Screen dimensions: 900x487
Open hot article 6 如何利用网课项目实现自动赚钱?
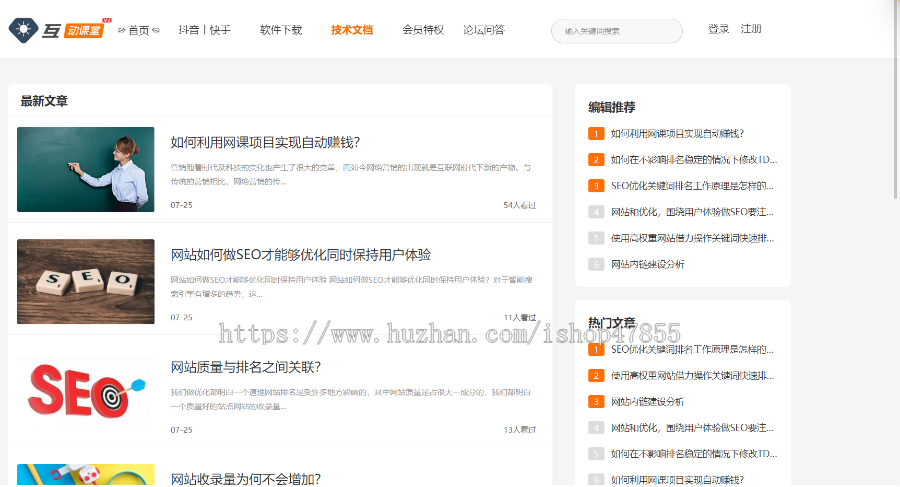tap(677, 480)
